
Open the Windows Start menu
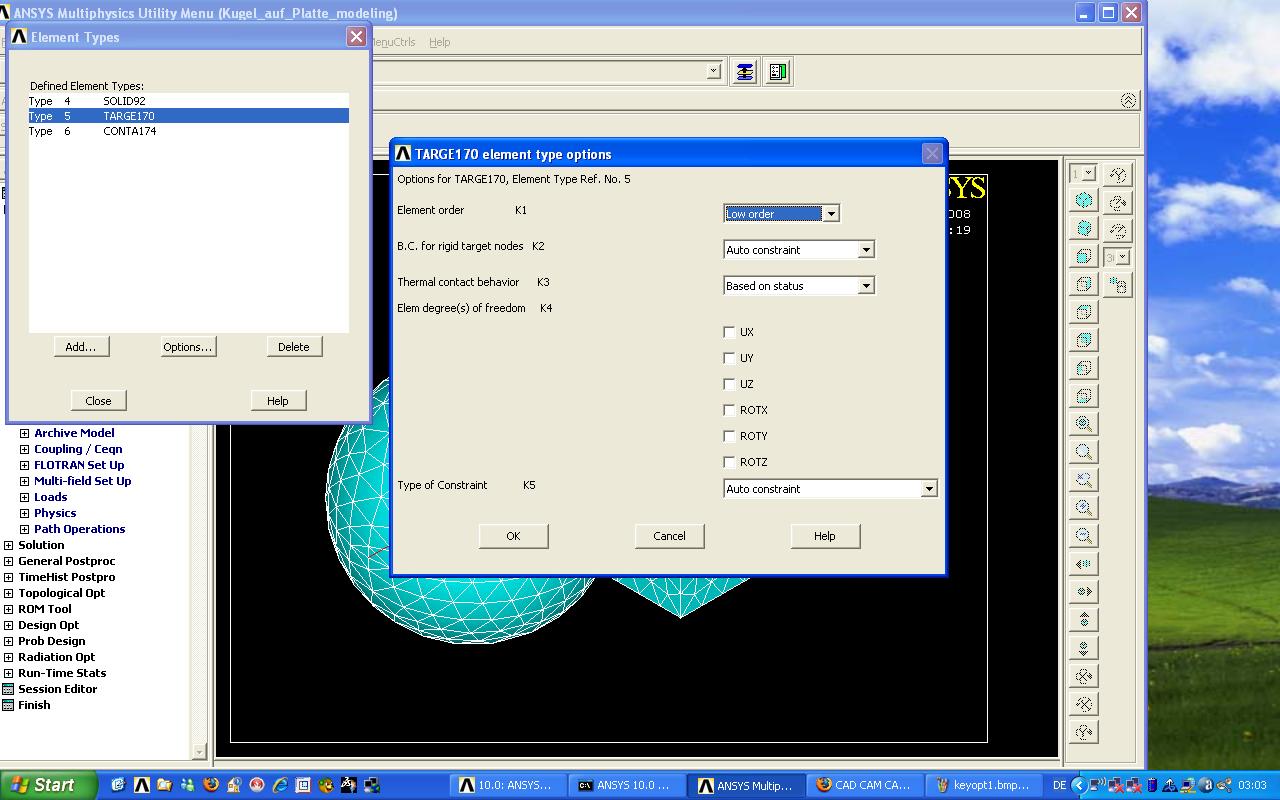point(49,785)
